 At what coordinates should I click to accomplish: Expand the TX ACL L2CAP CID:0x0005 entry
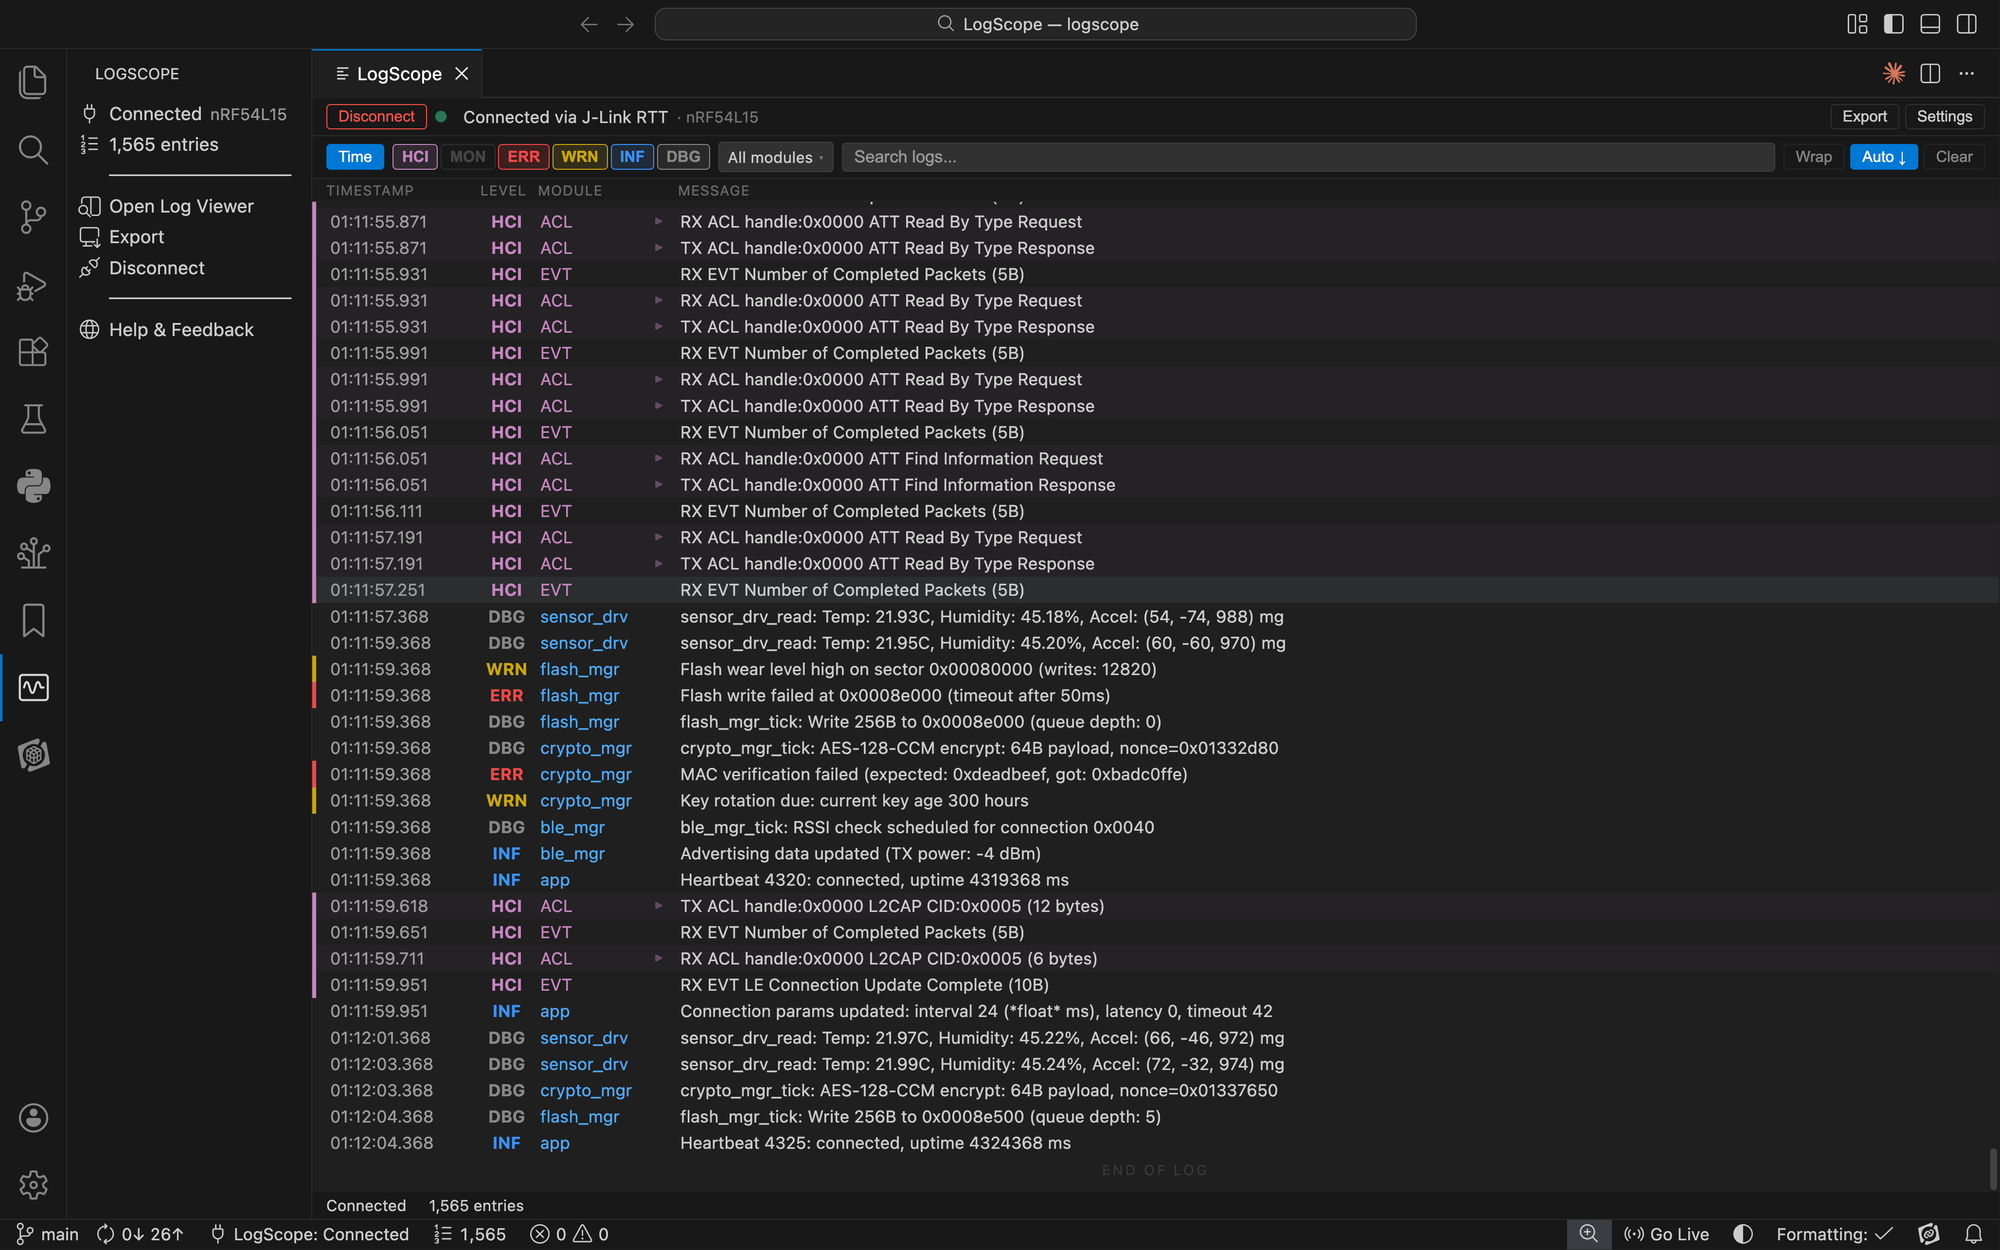click(x=658, y=906)
